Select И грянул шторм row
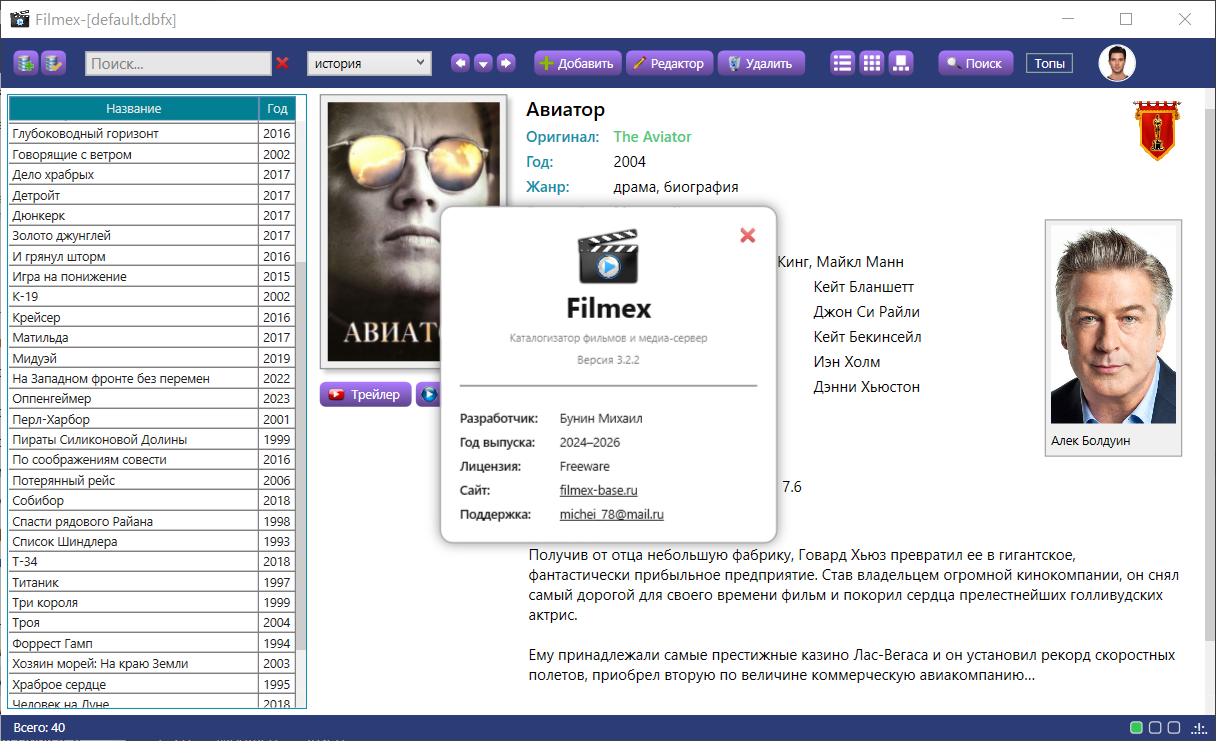Viewport: 1216px width, 741px height. pos(152,256)
